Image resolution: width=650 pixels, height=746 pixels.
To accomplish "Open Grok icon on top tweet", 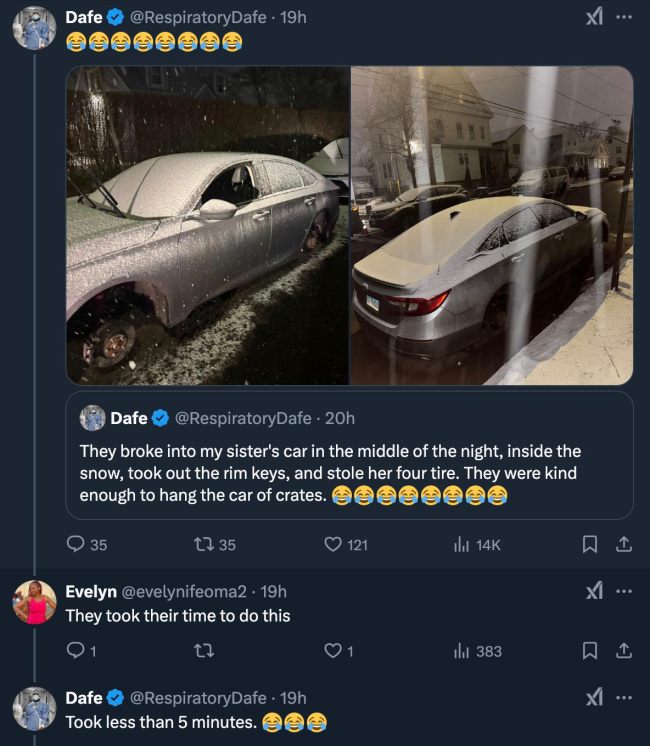I will tap(594, 18).
